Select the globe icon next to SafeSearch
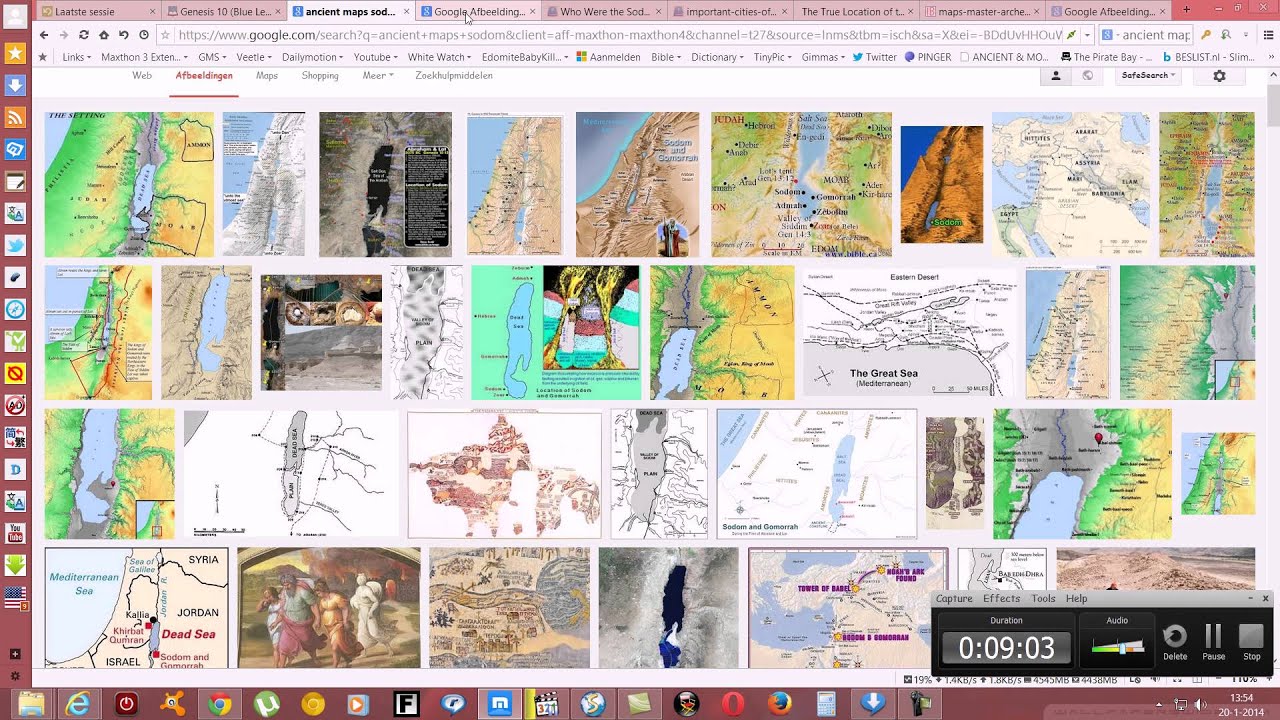Screen dimensions: 1280x720 pyautogui.click(x=1088, y=76)
